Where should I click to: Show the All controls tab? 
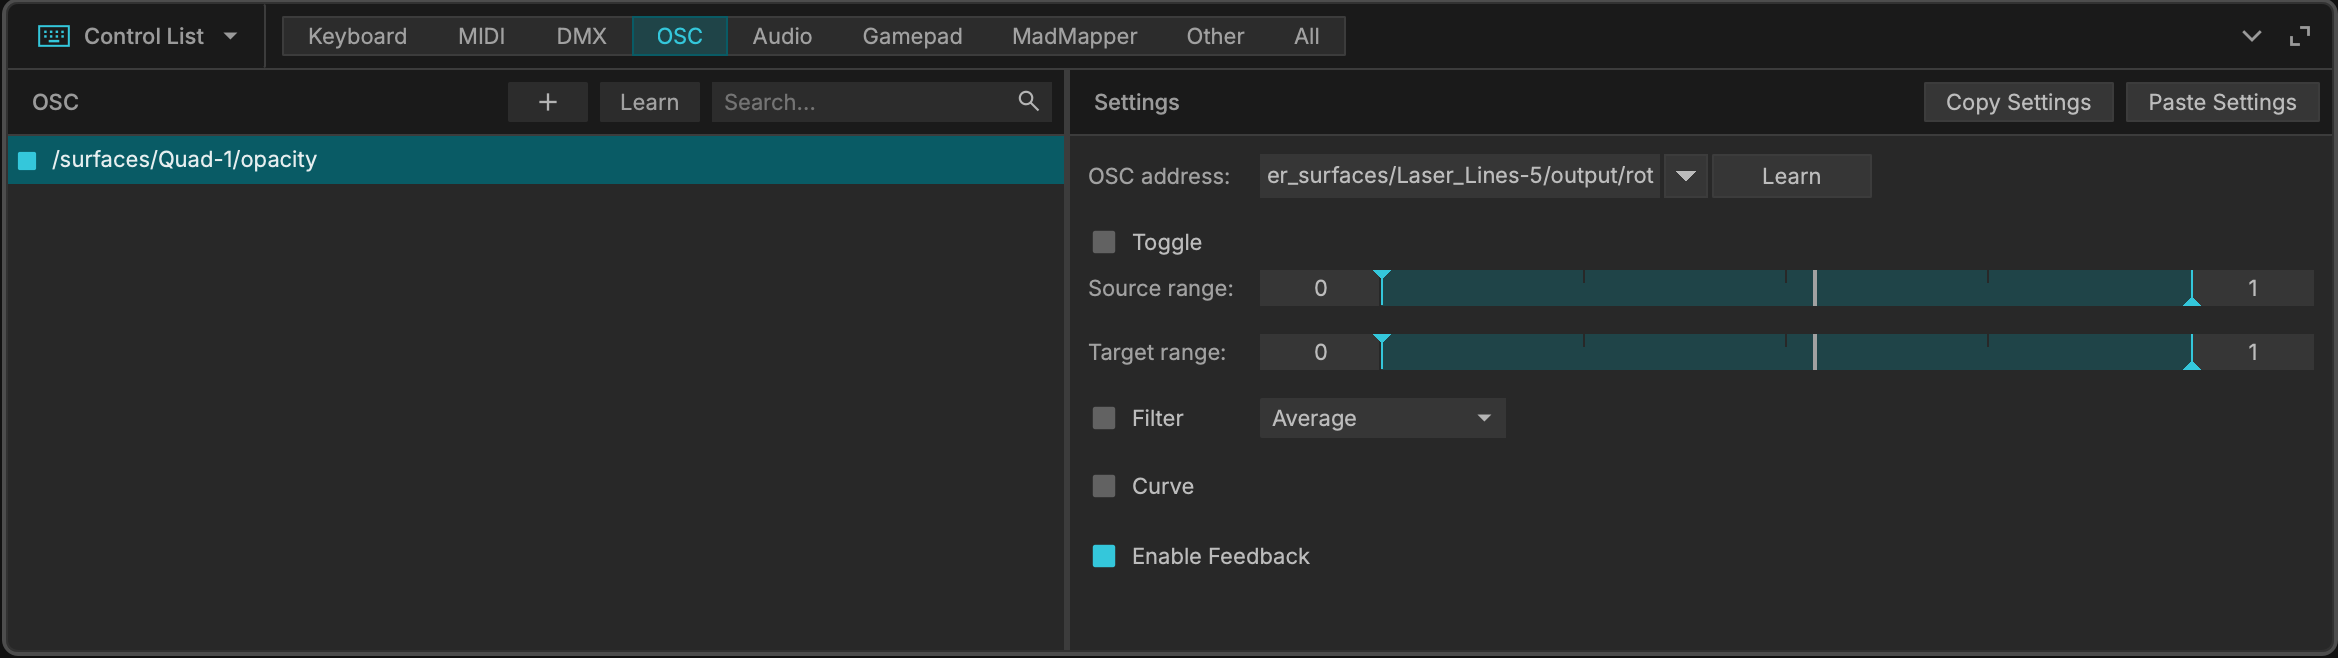click(x=1306, y=37)
